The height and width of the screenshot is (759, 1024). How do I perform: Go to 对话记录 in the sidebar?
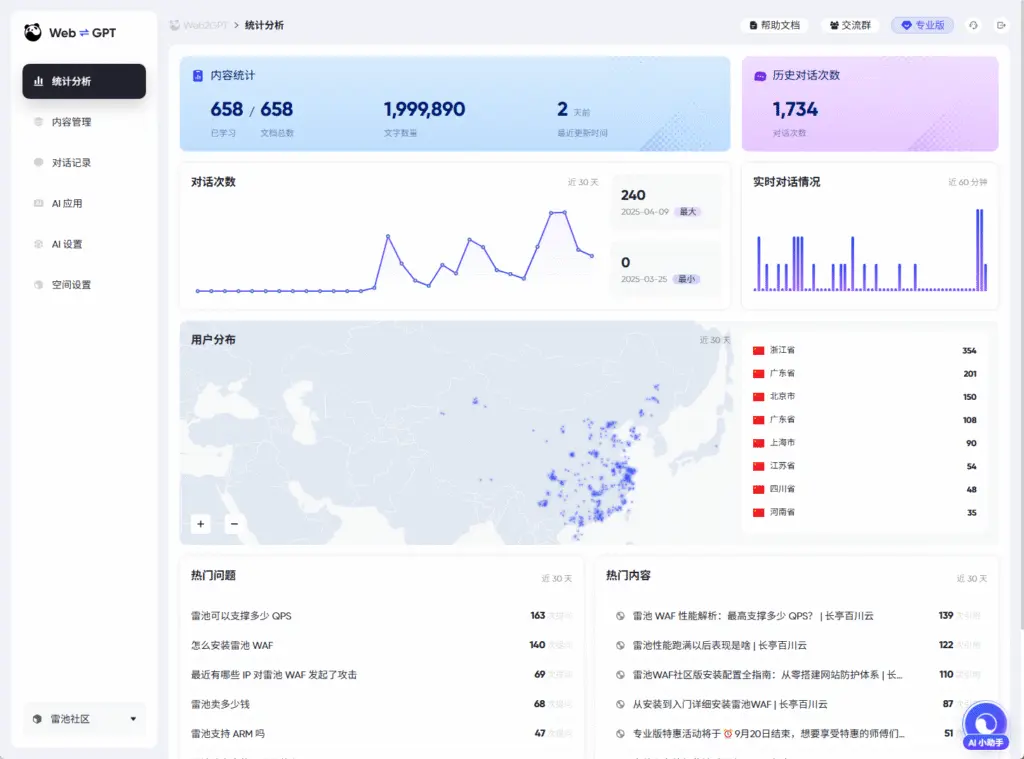pos(71,163)
